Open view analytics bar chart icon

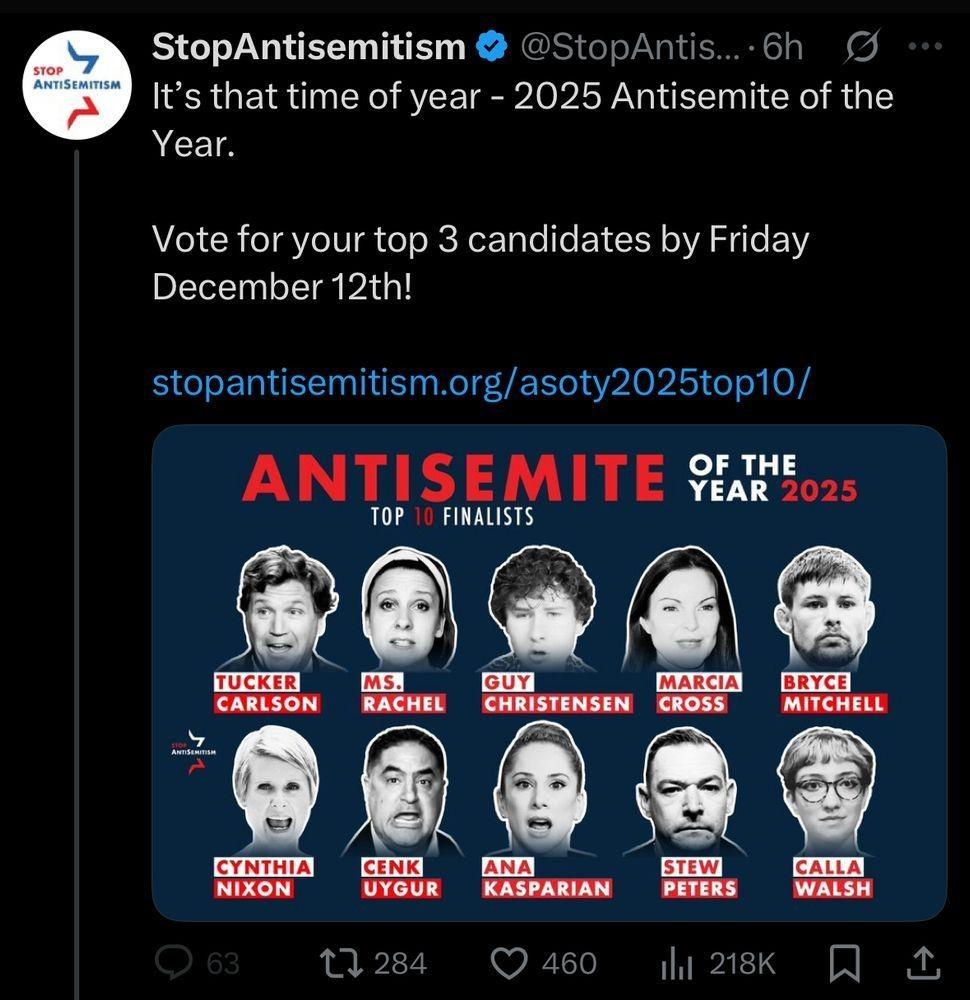(676, 963)
